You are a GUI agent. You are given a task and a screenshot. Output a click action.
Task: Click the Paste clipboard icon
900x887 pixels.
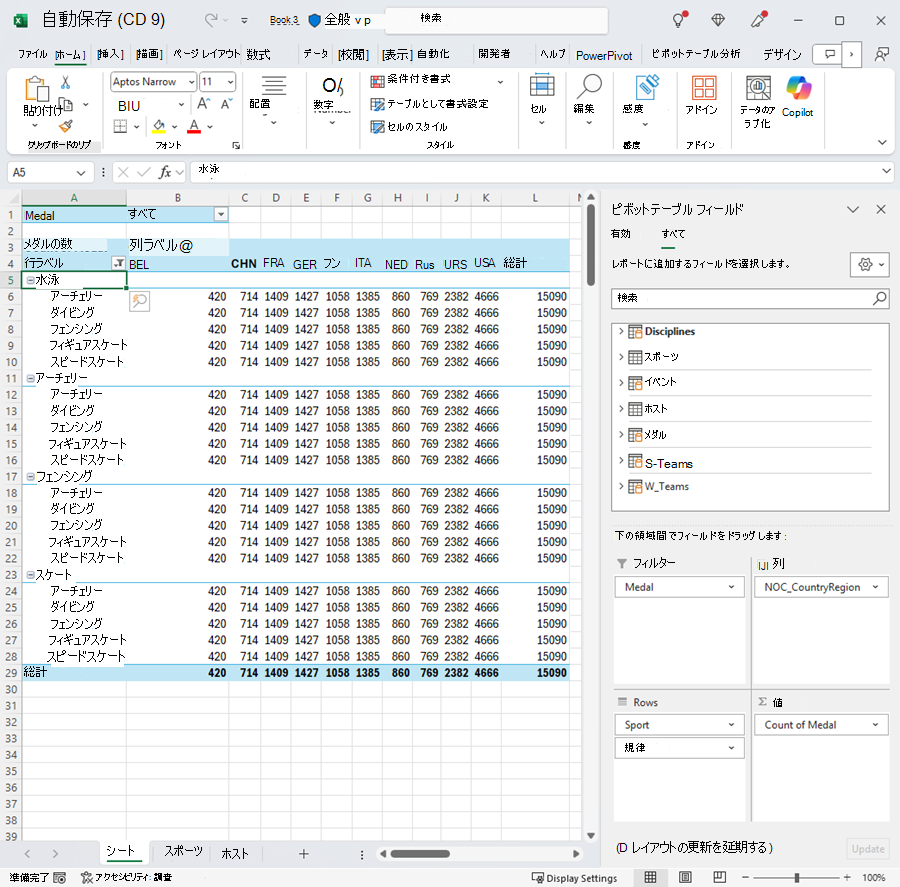36,89
